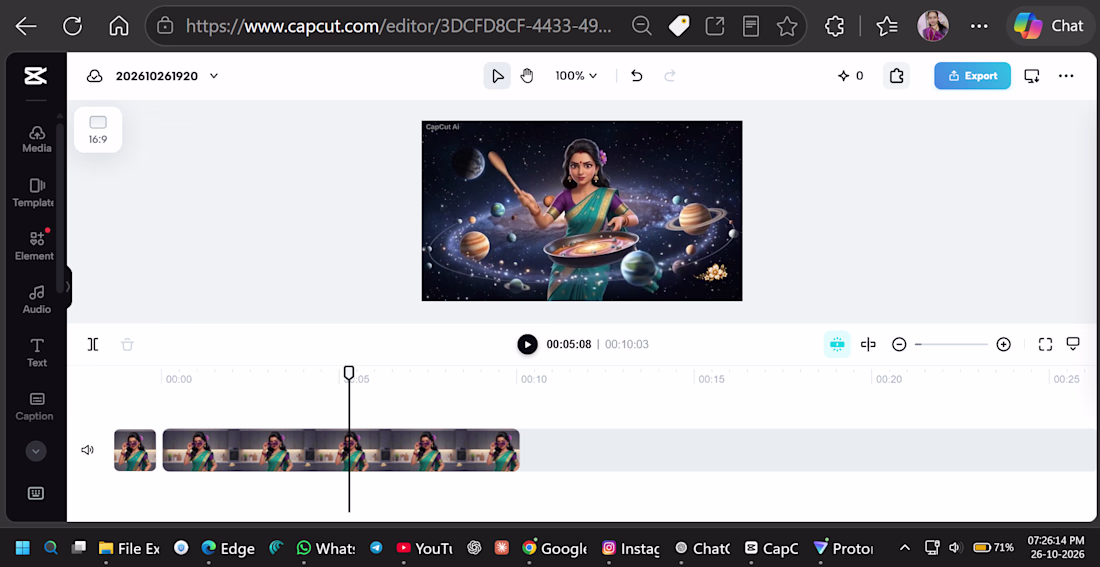Open the 100% zoom dropdown
This screenshot has width=1100, height=567.
click(576, 76)
